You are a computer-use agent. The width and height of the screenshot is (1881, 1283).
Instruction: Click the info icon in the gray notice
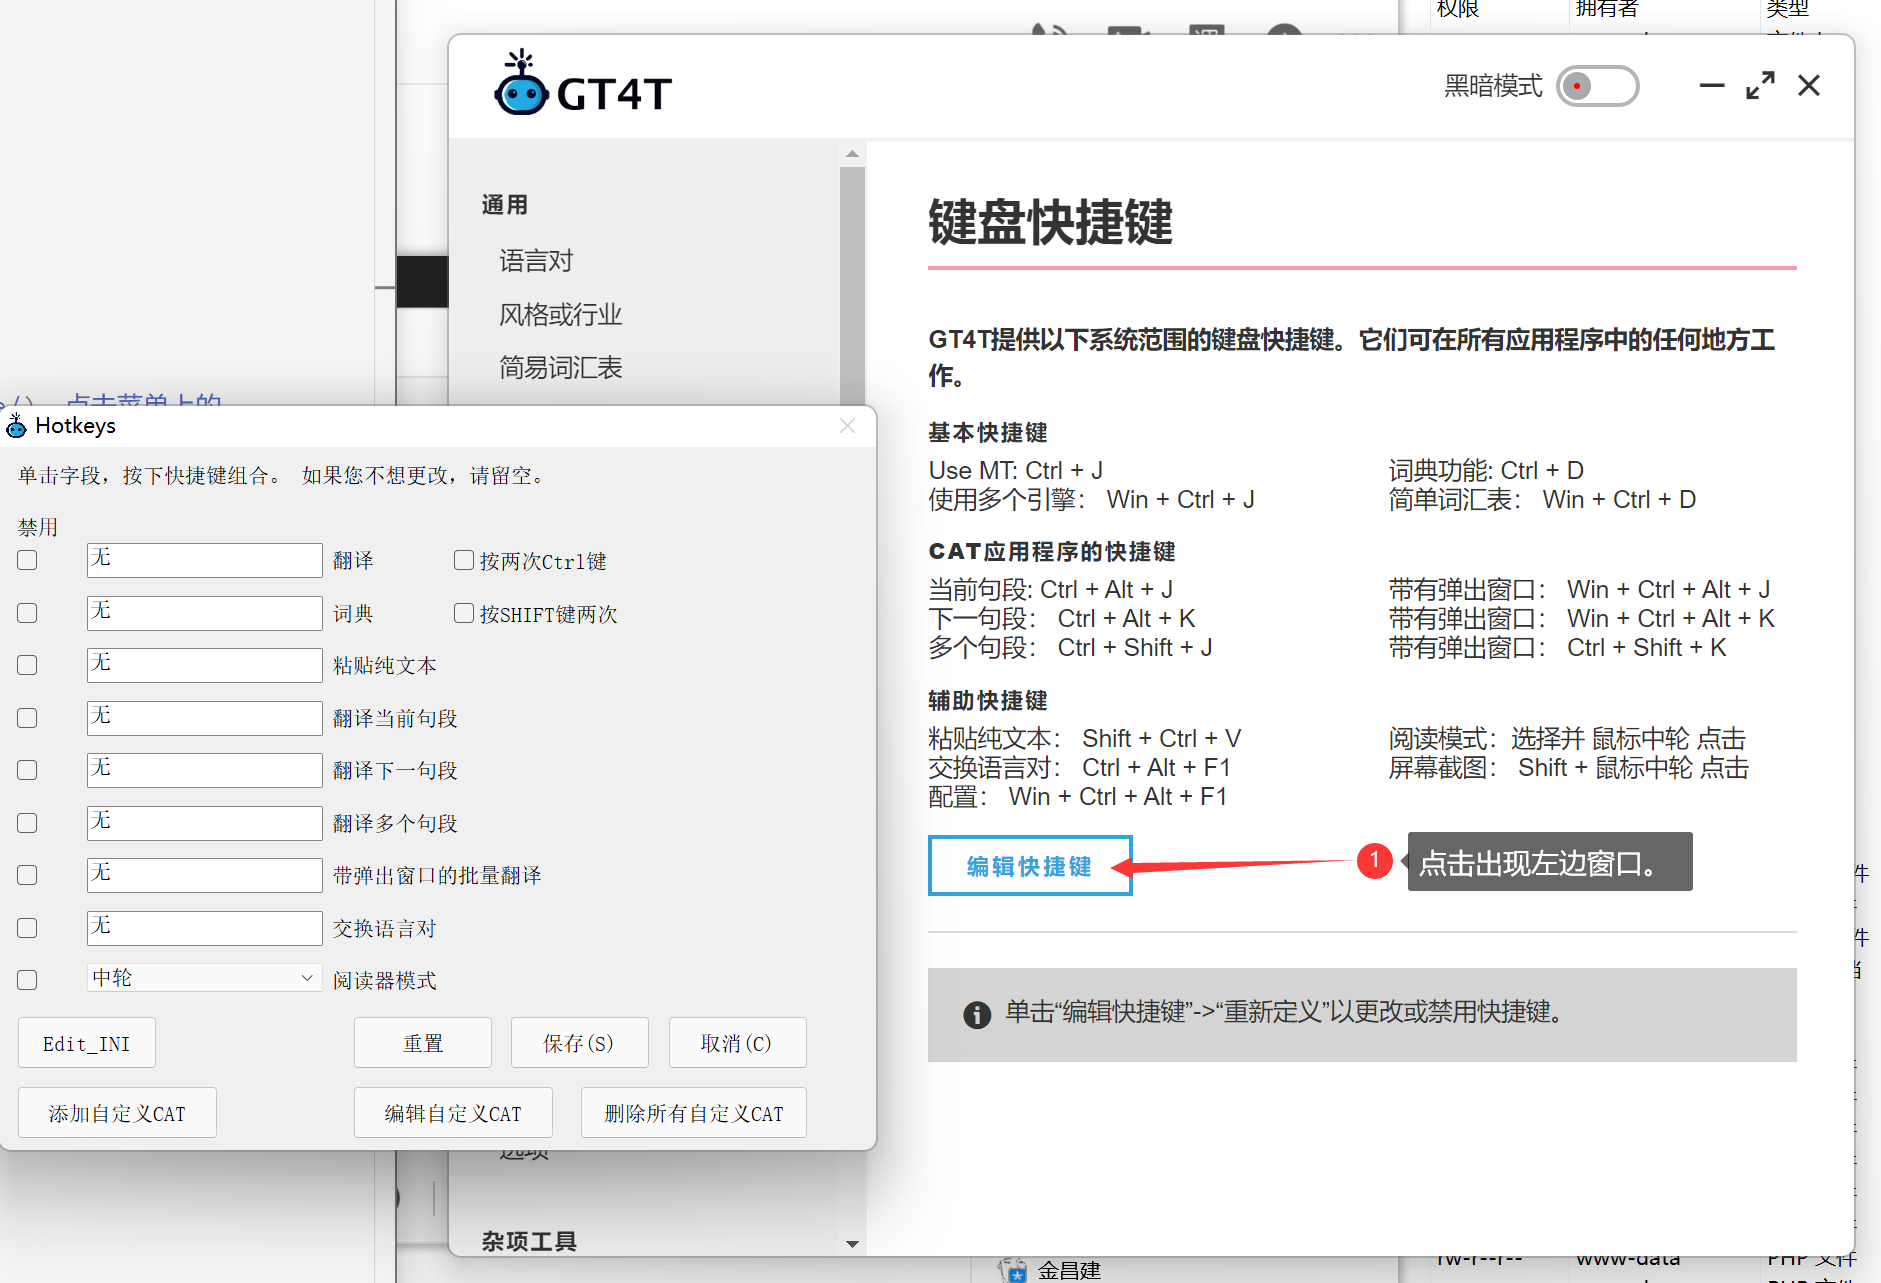coord(976,1014)
